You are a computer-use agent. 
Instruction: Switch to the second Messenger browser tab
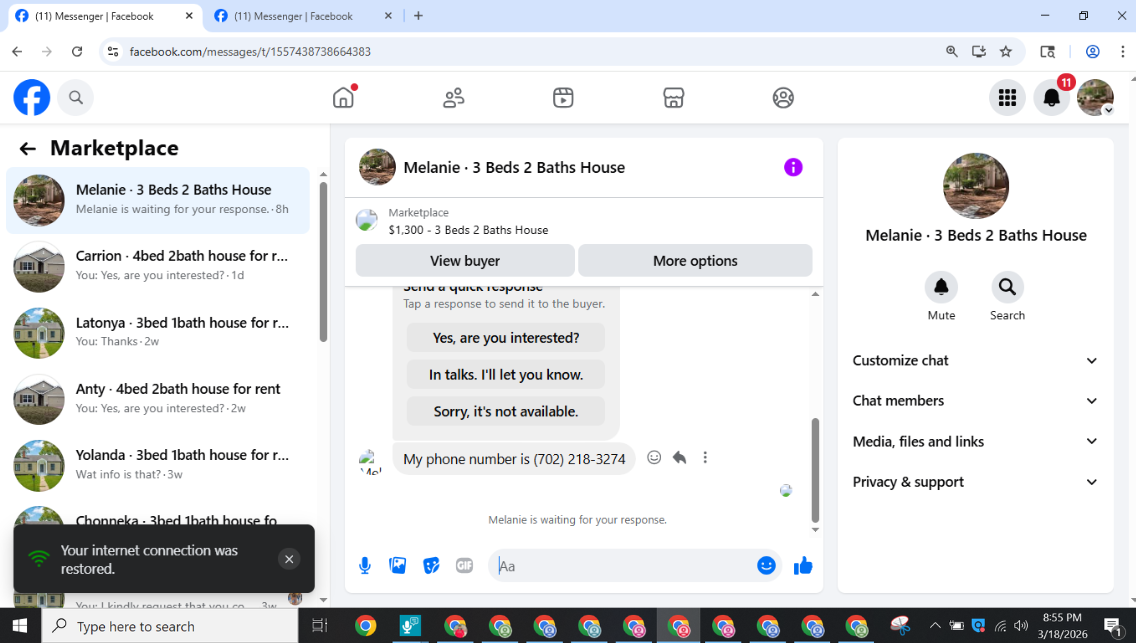pyautogui.click(x=304, y=16)
